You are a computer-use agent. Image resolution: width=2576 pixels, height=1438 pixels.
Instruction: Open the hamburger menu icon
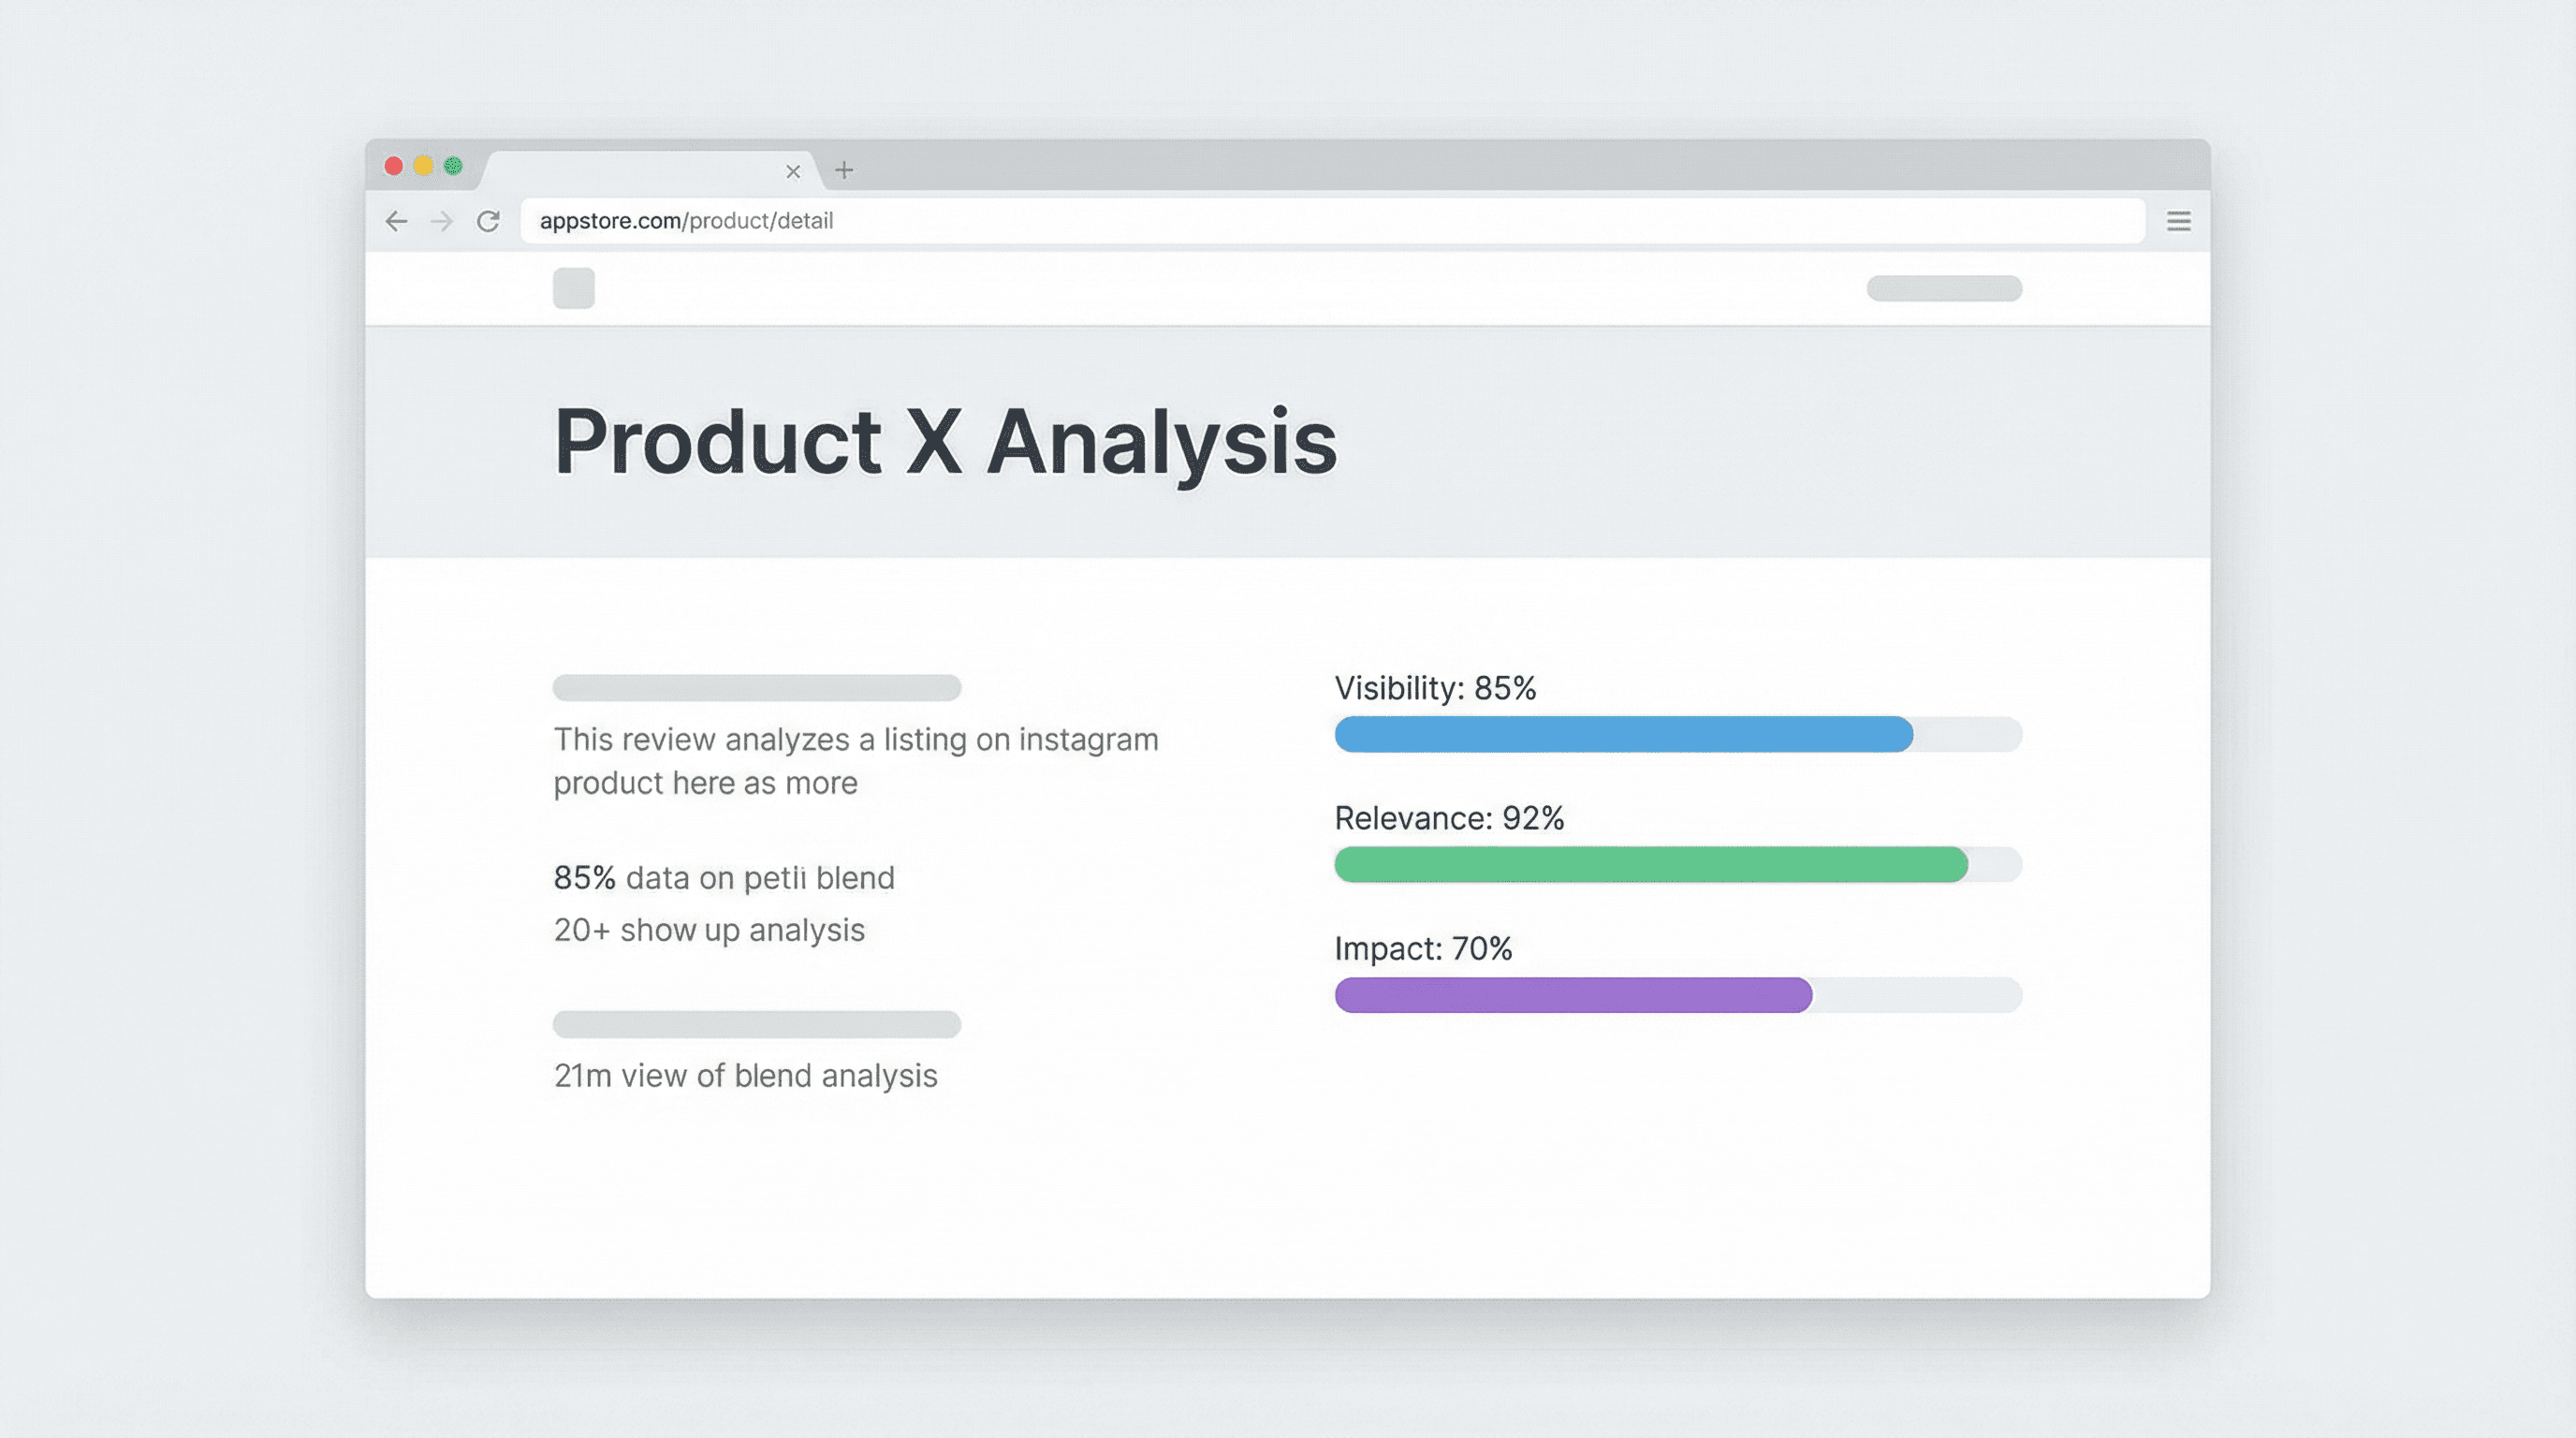pyautogui.click(x=2178, y=221)
